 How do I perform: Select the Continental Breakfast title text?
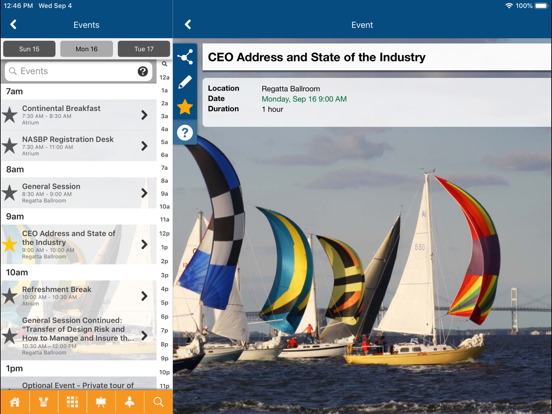61,108
